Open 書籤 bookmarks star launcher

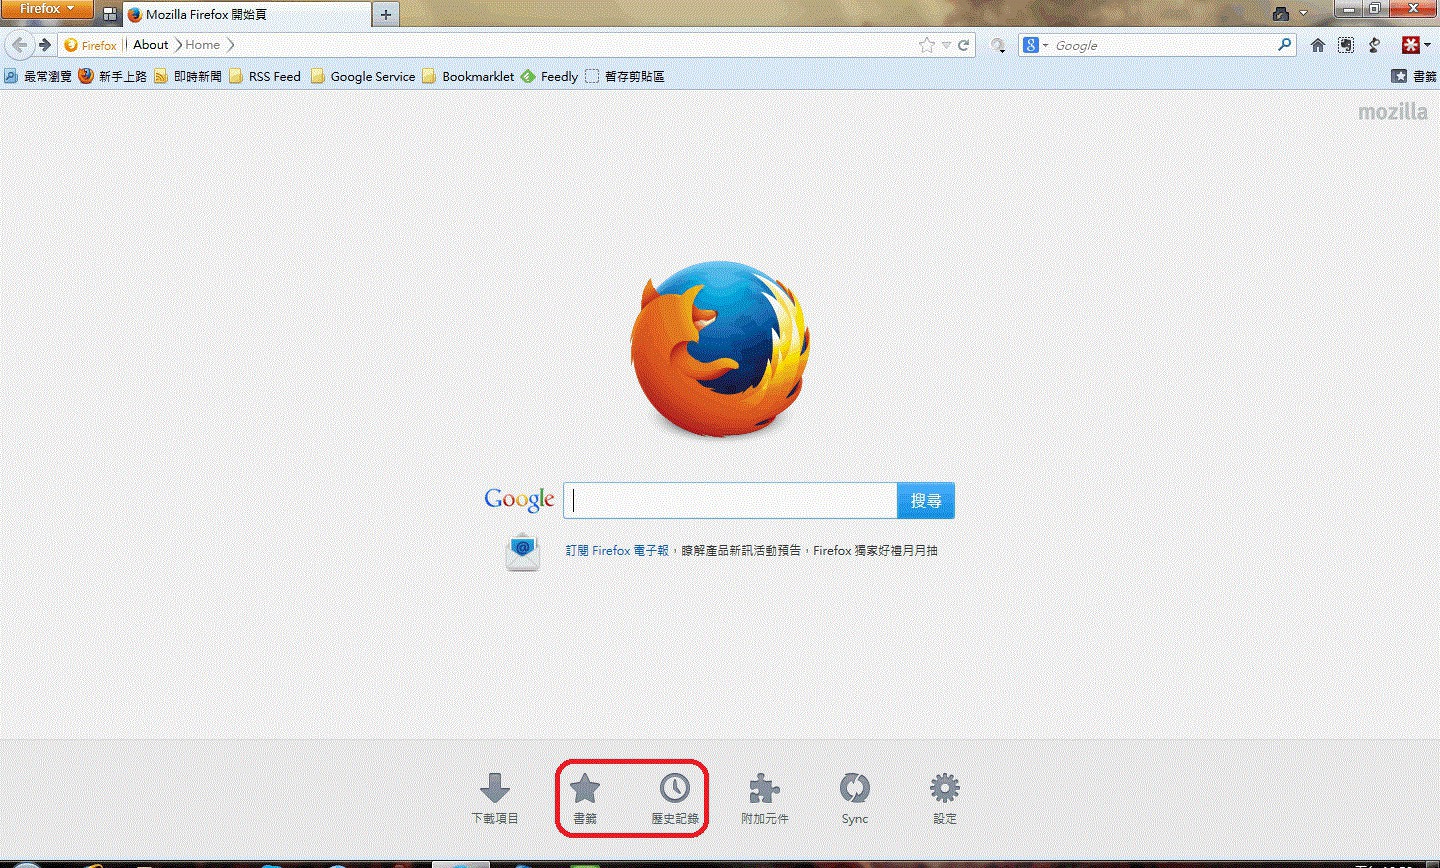click(x=585, y=798)
